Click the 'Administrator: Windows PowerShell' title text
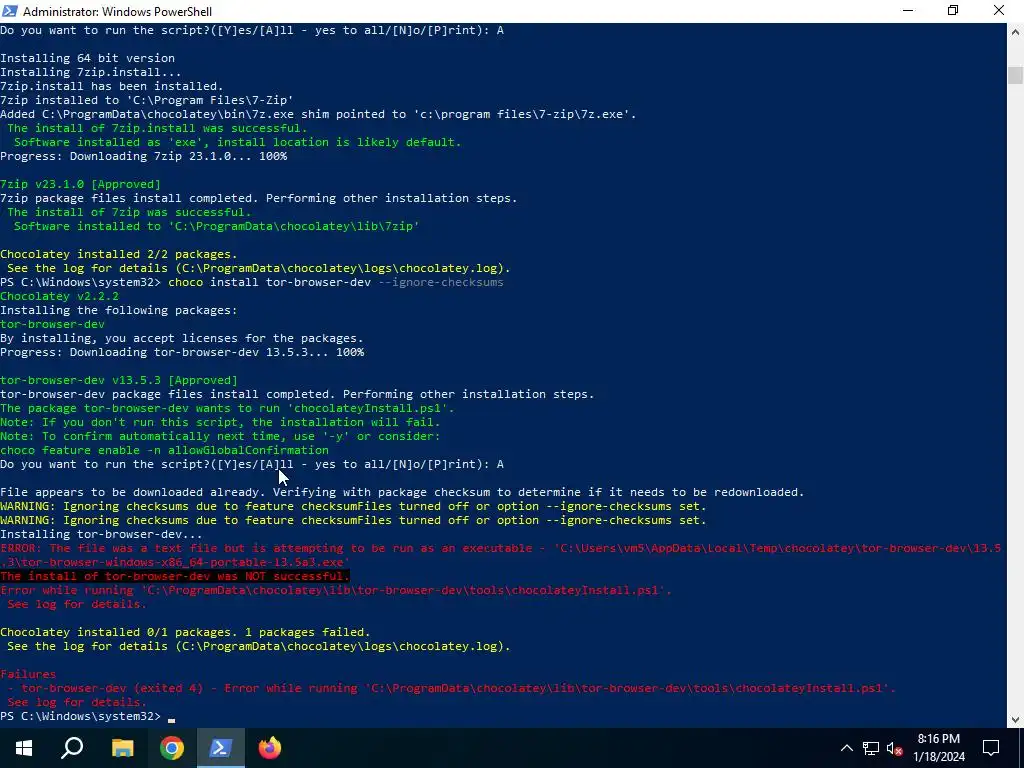 pos(118,11)
